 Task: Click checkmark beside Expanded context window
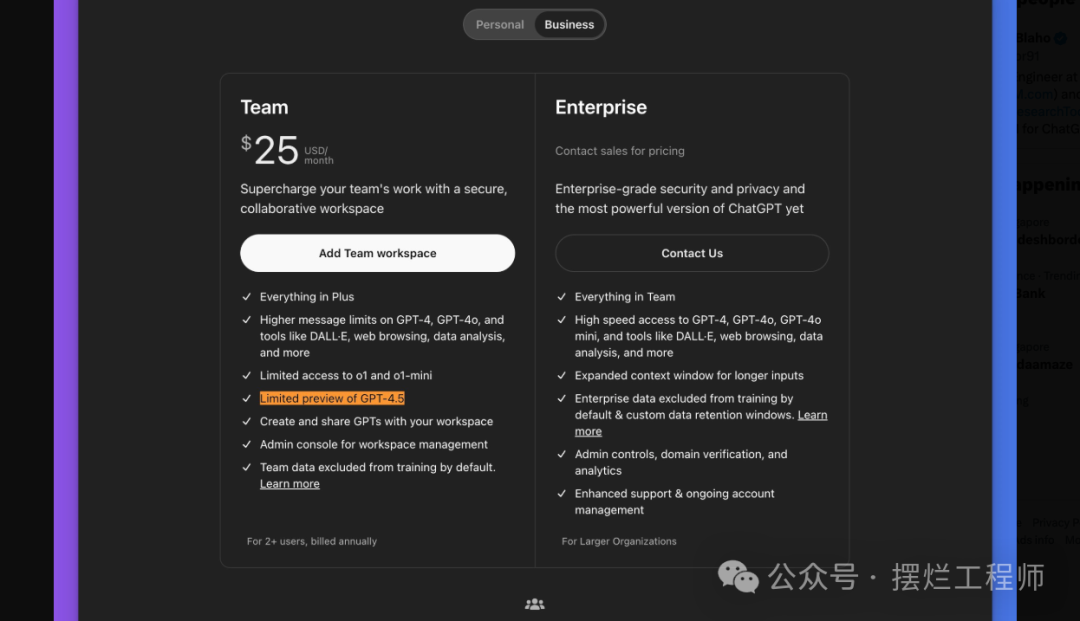561,376
